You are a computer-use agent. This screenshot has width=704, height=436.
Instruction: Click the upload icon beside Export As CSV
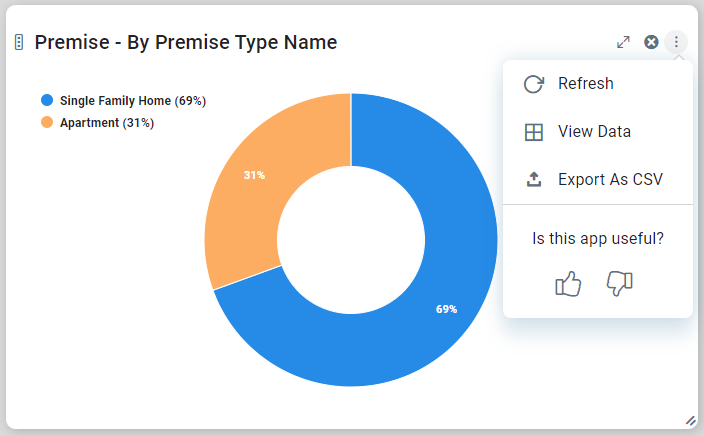tap(534, 180)
